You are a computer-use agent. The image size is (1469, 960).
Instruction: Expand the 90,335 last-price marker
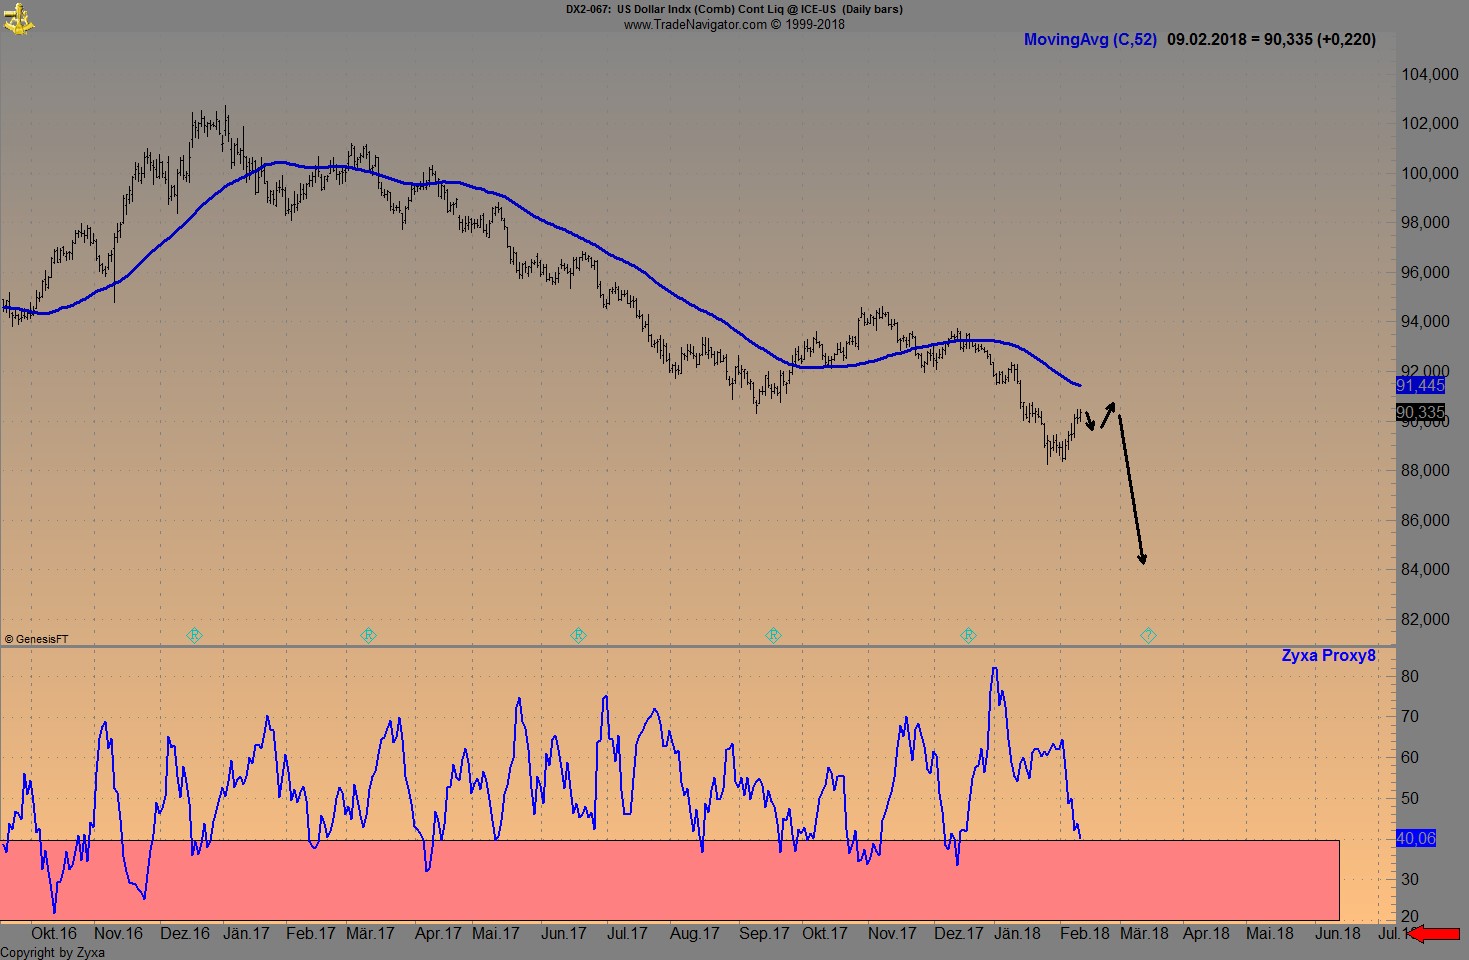click(1420, 412)
